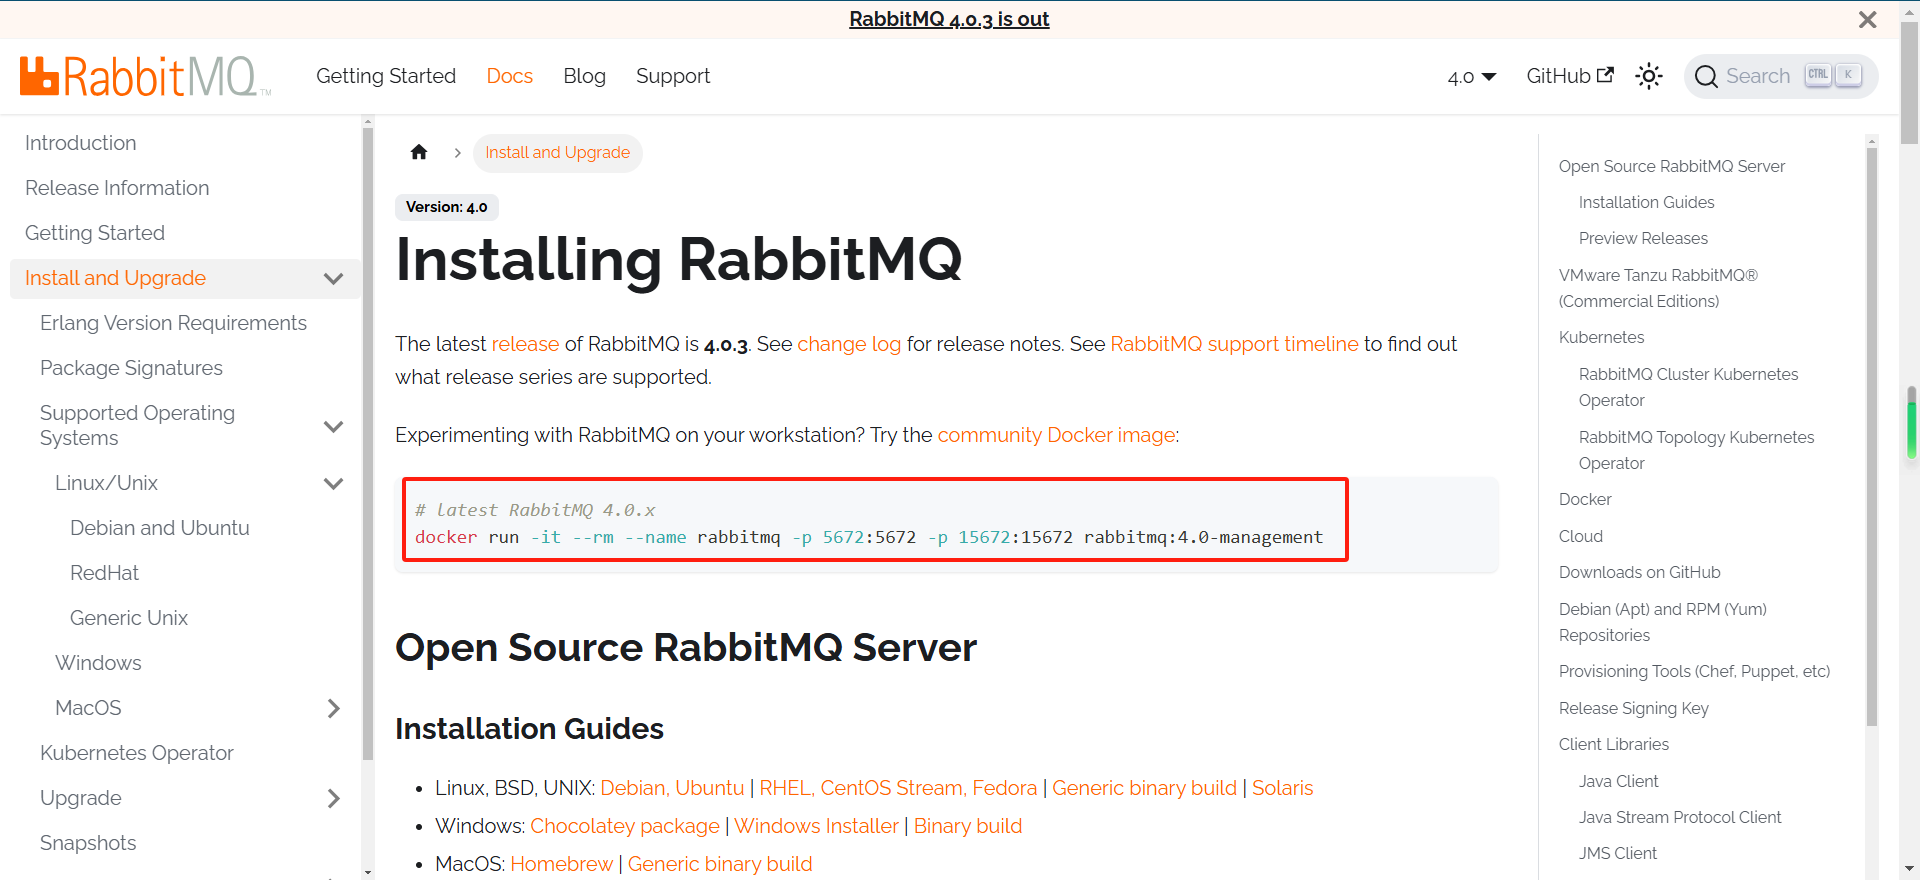
Task: Click the community Docker image link
Action: click(x=1056, y=435)
